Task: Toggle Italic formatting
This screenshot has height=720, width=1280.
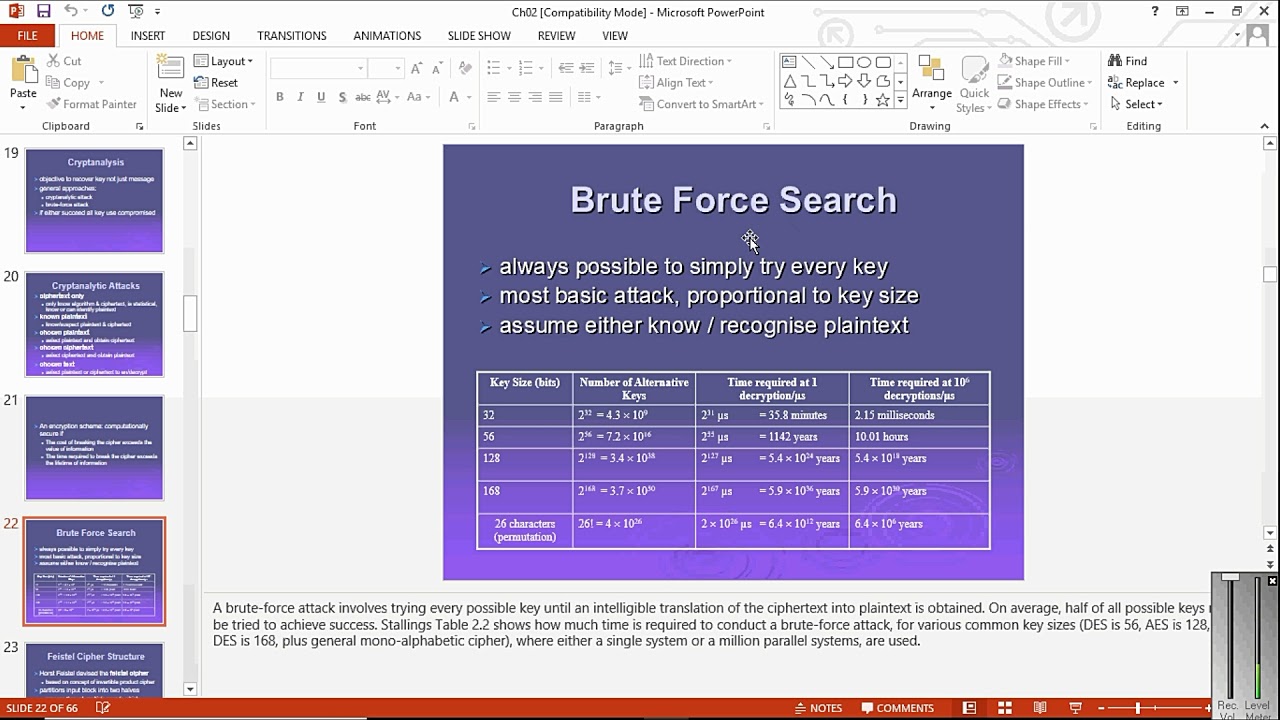Action: tap(301, 97)
